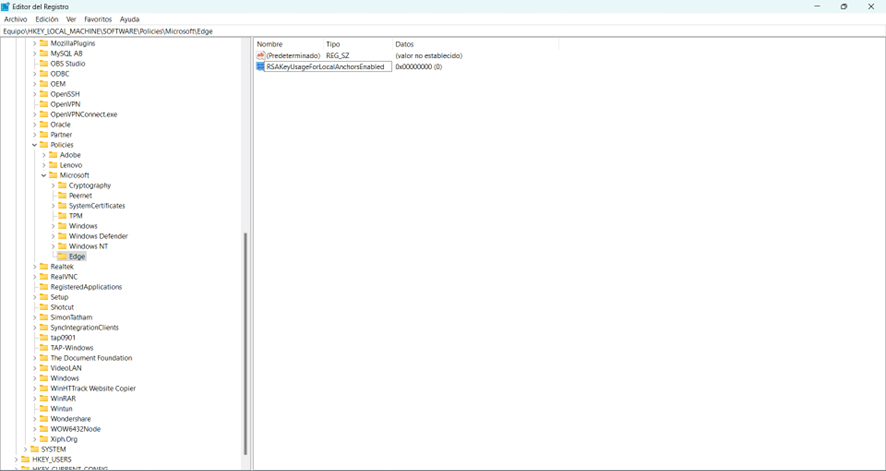Expand the Cryptography key
Image resolution: width=886 pixels, height=471 pixels.
(53, 186)
